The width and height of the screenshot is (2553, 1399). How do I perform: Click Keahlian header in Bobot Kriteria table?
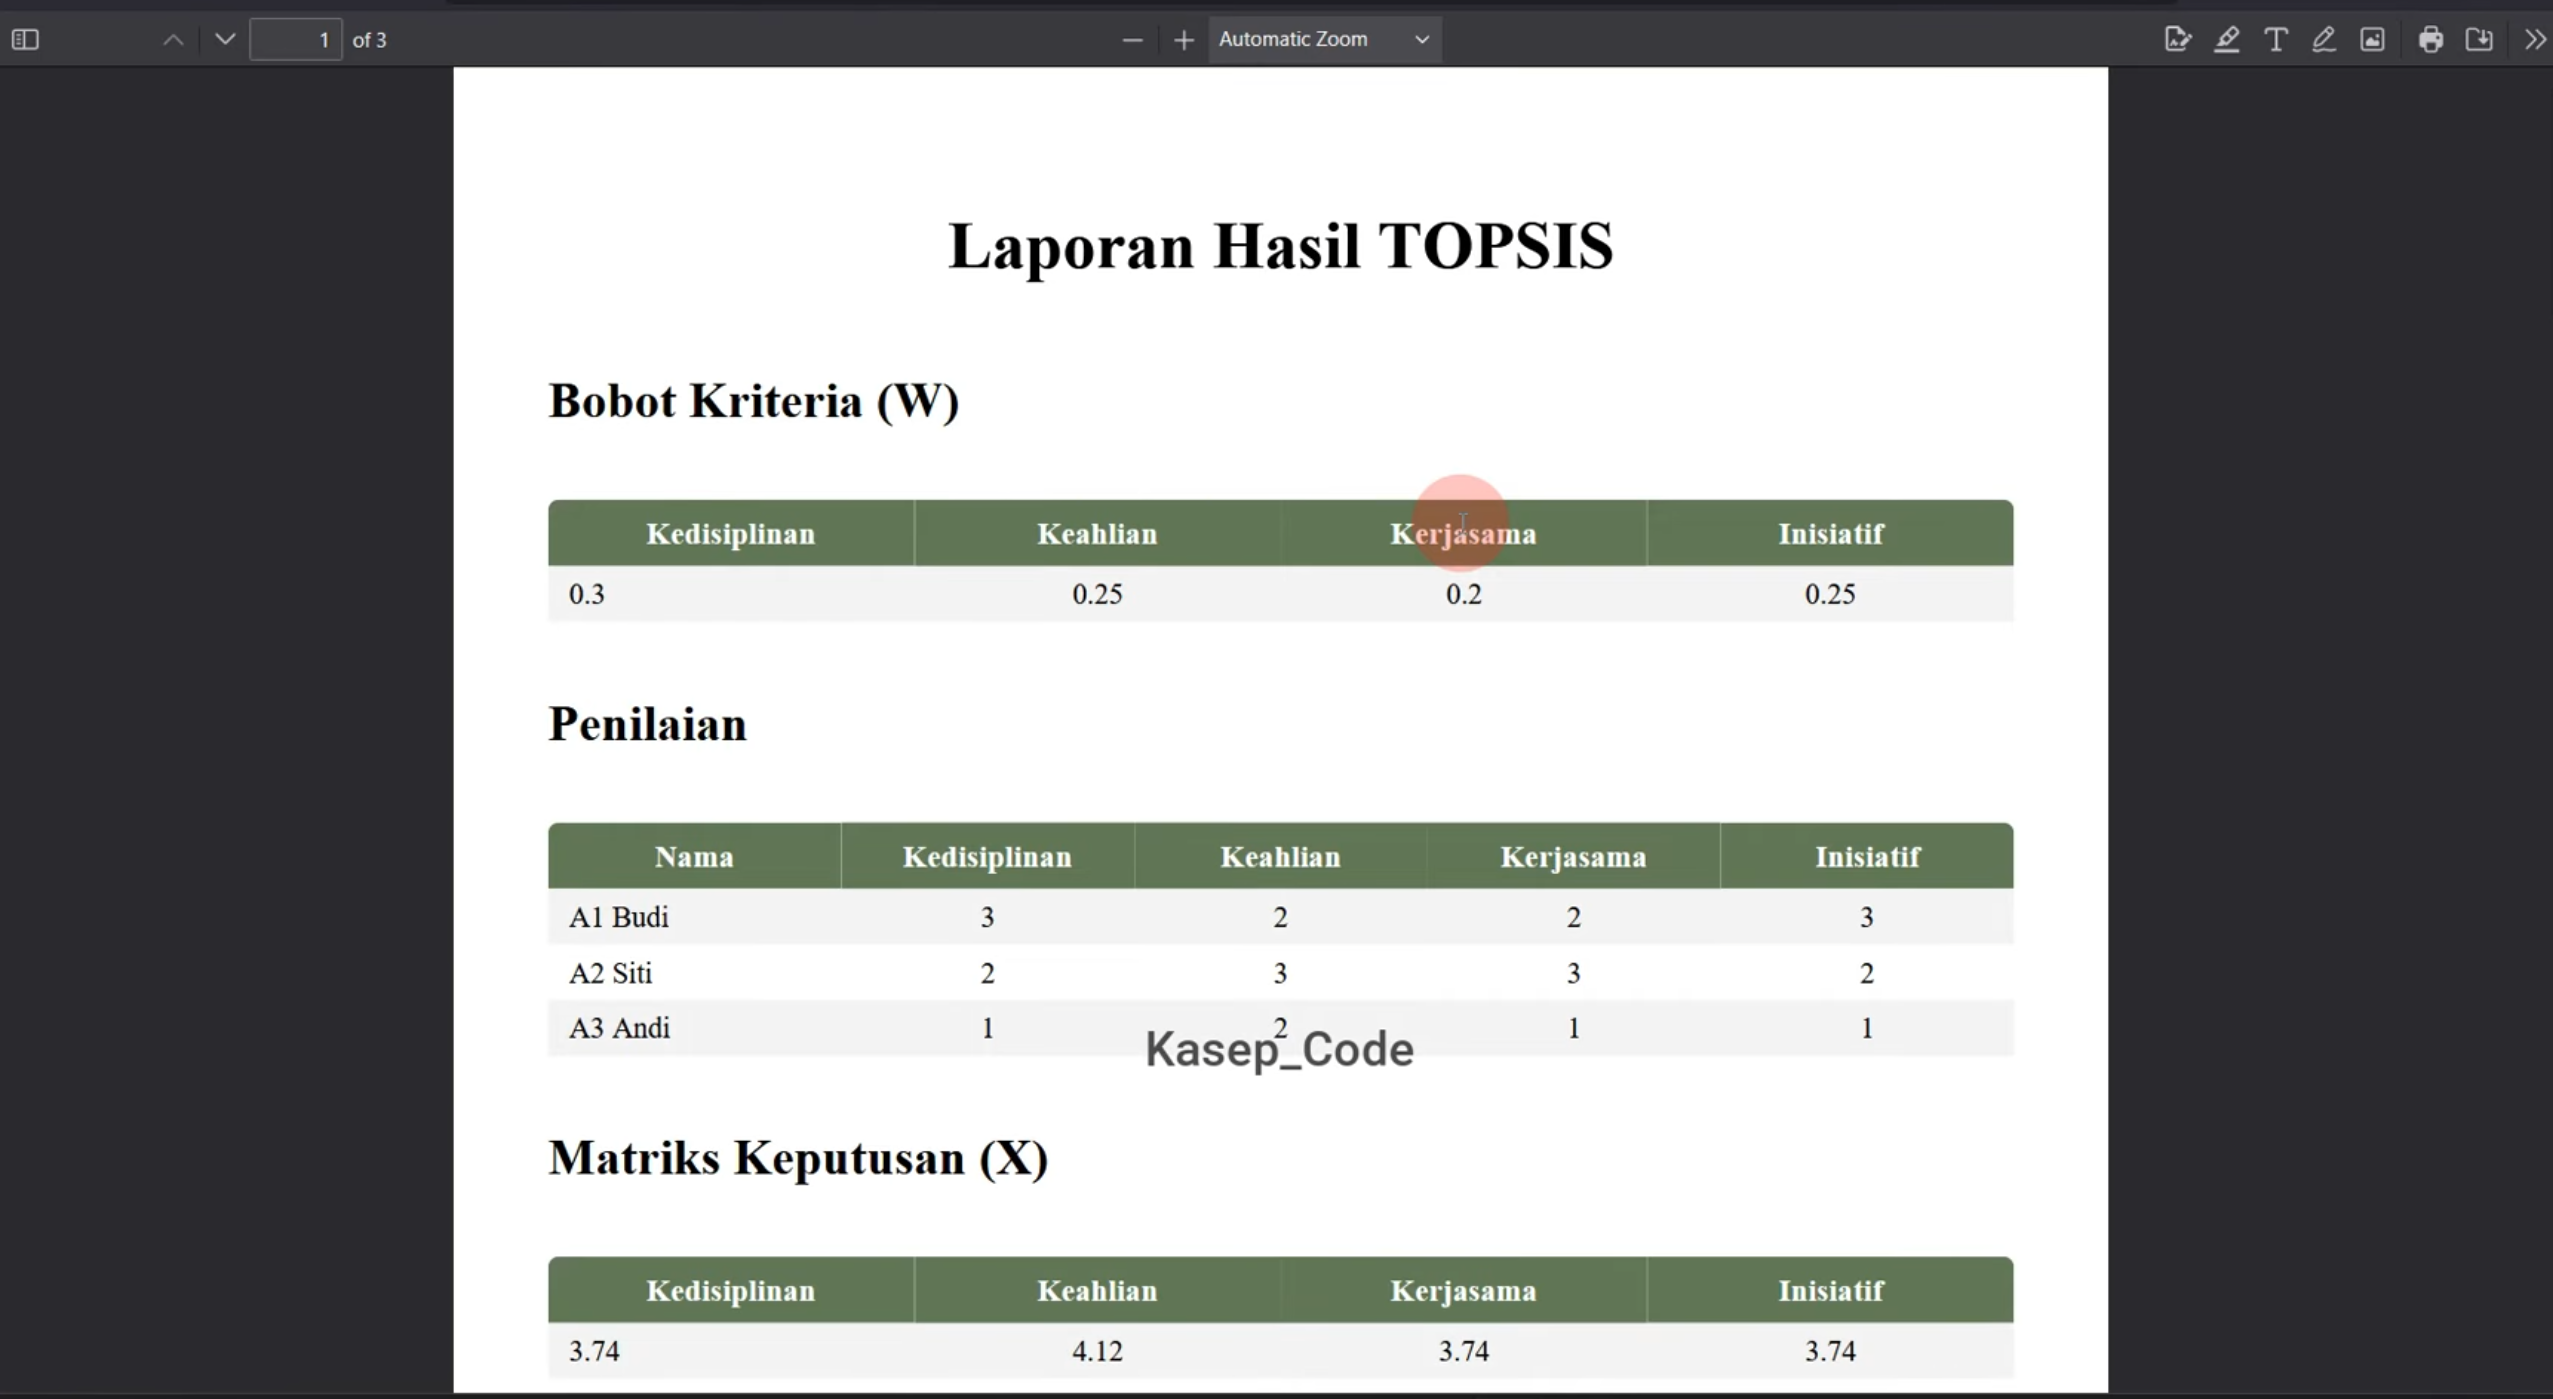click(x=1097, y=534)
